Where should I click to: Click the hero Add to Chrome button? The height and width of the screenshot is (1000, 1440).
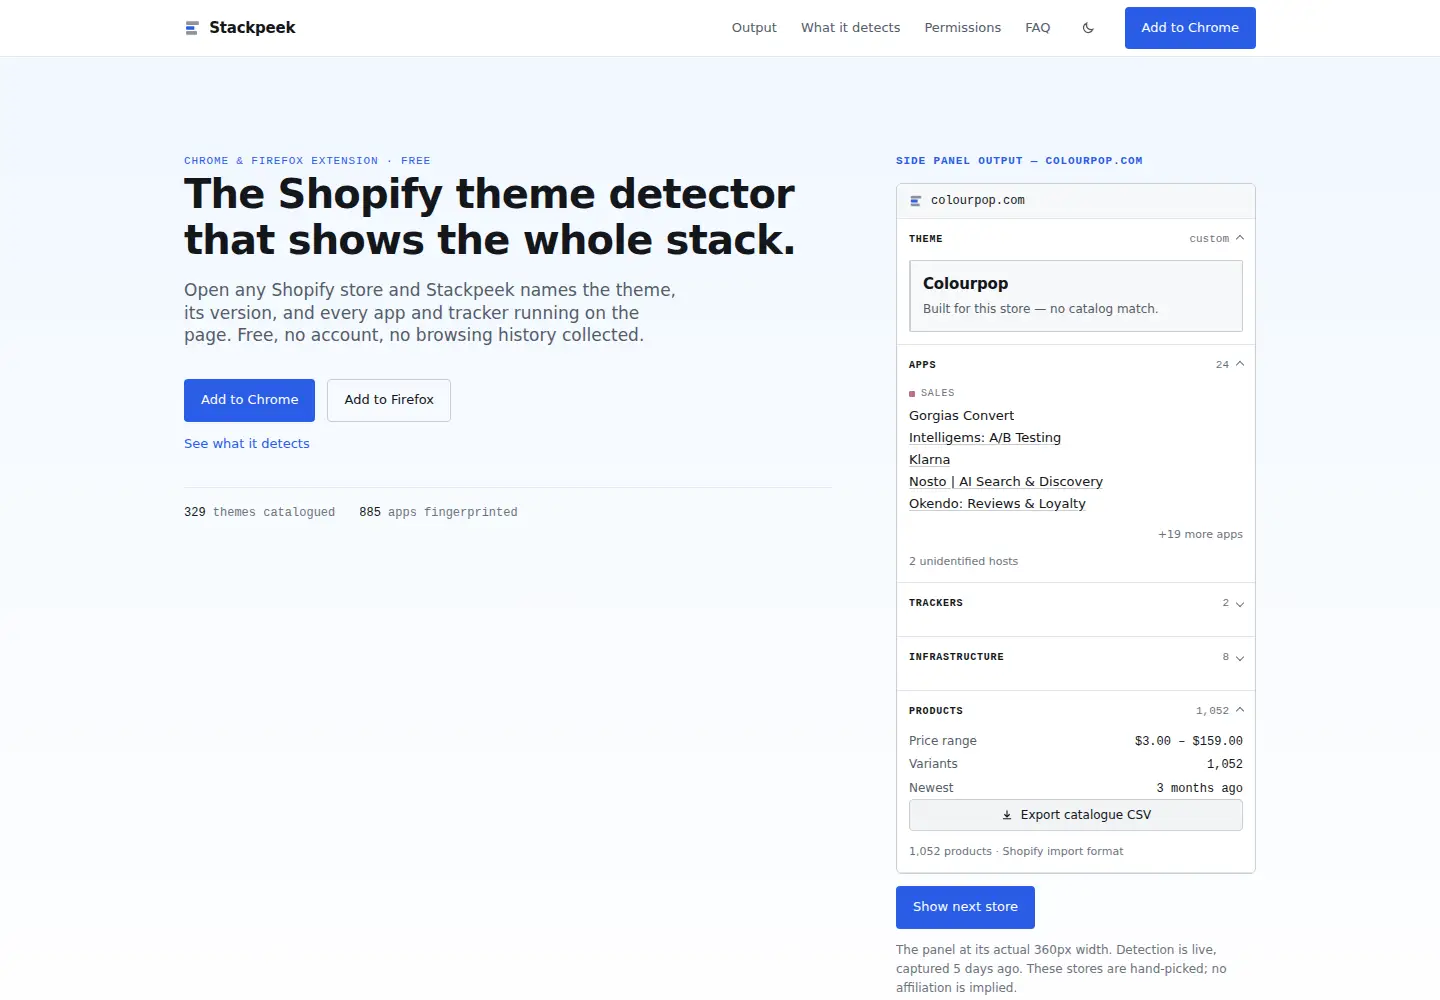[x=249, y=400]
